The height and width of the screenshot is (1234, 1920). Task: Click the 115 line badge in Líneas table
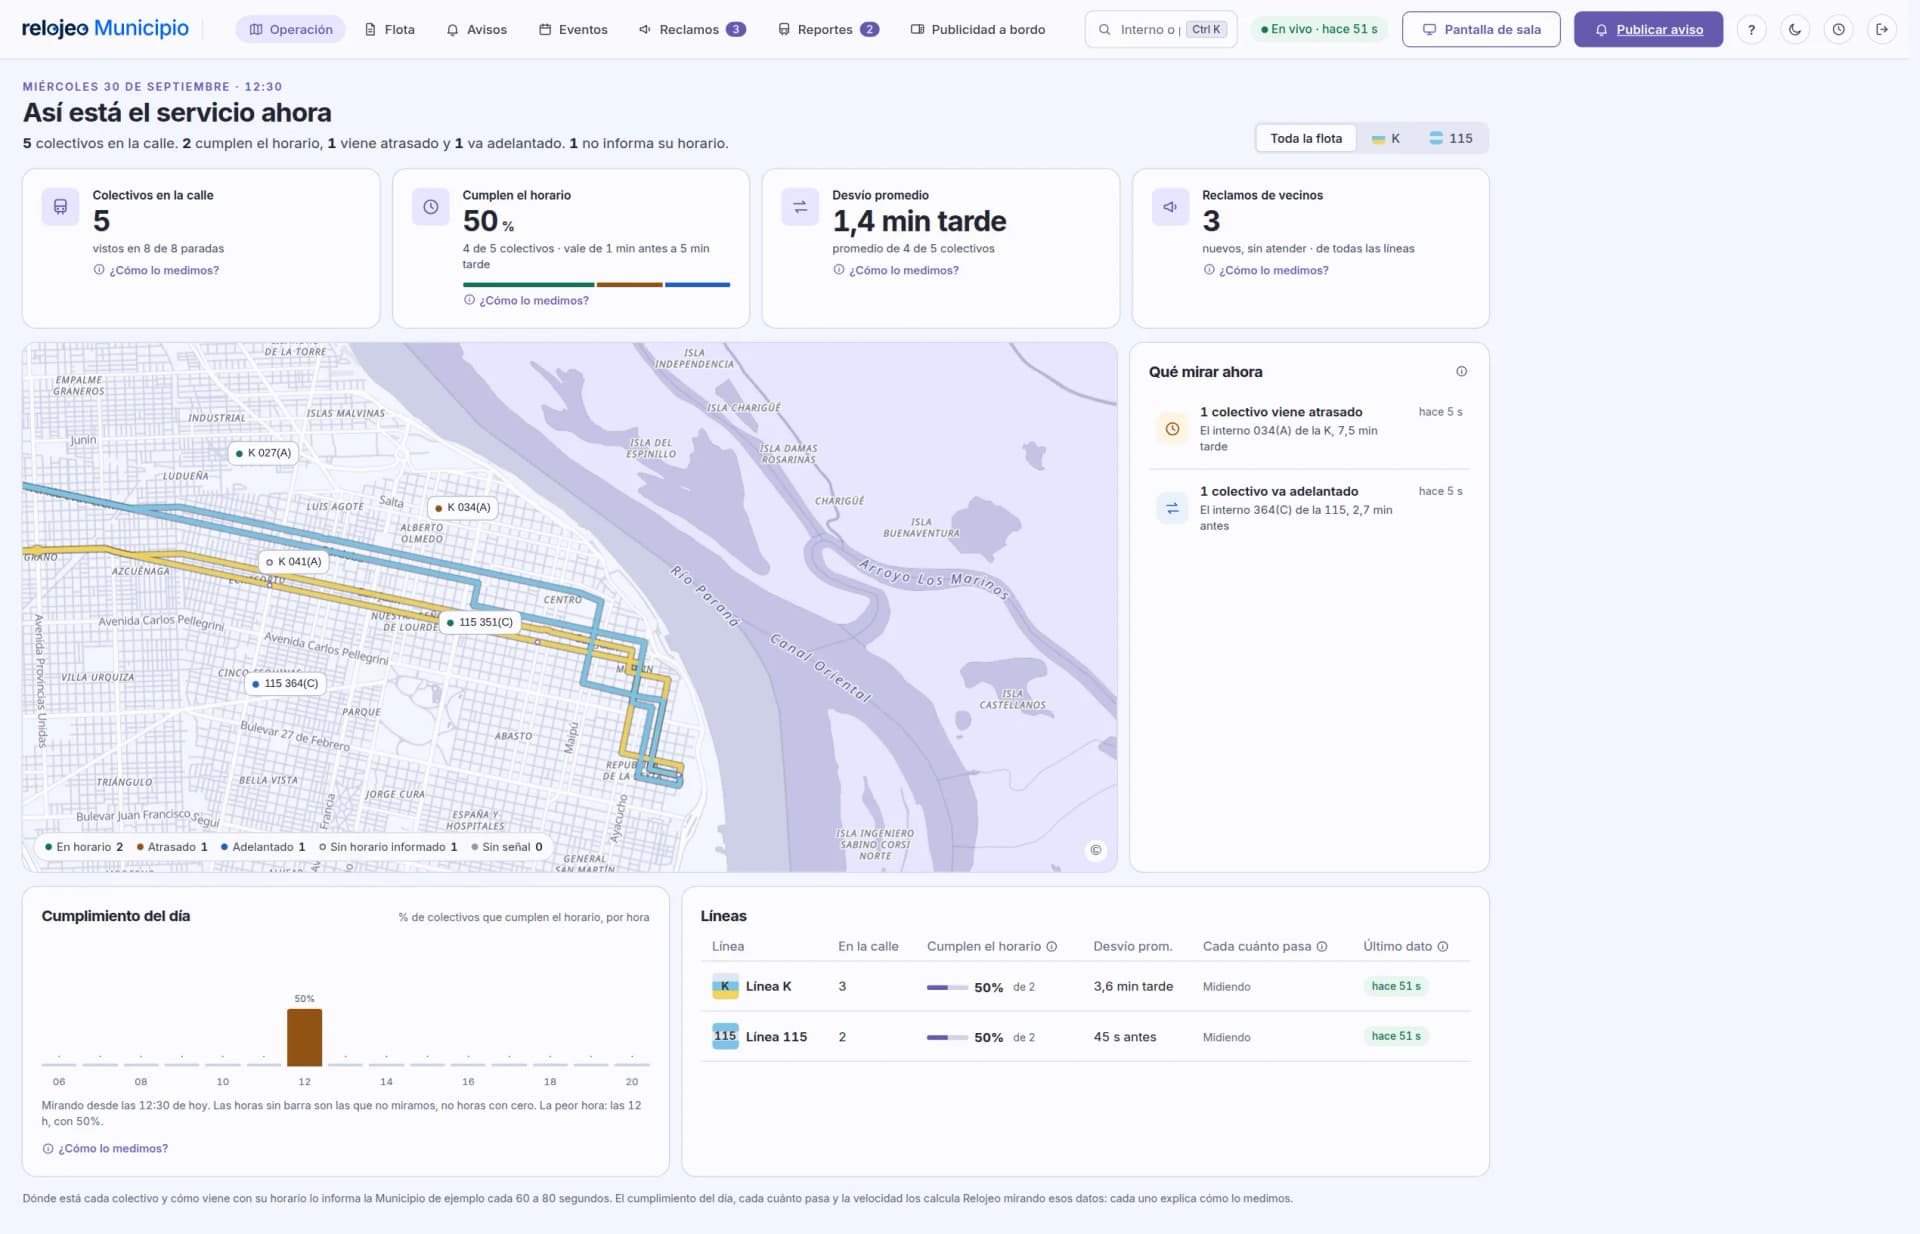[x=725, y=1037]
